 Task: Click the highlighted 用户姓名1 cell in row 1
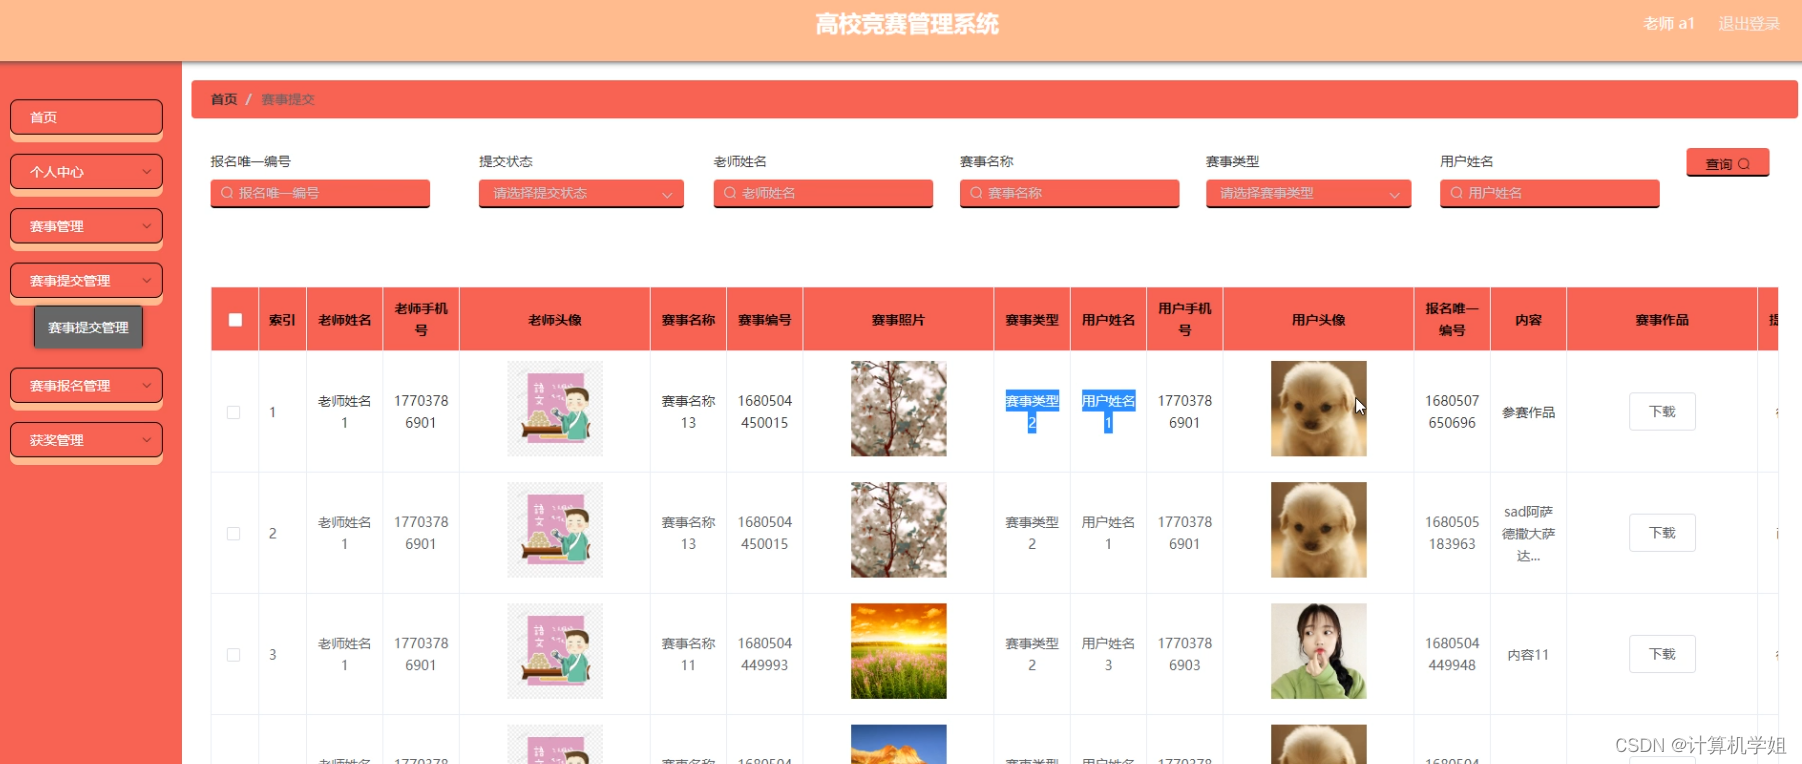click(x=1108, y=412)
